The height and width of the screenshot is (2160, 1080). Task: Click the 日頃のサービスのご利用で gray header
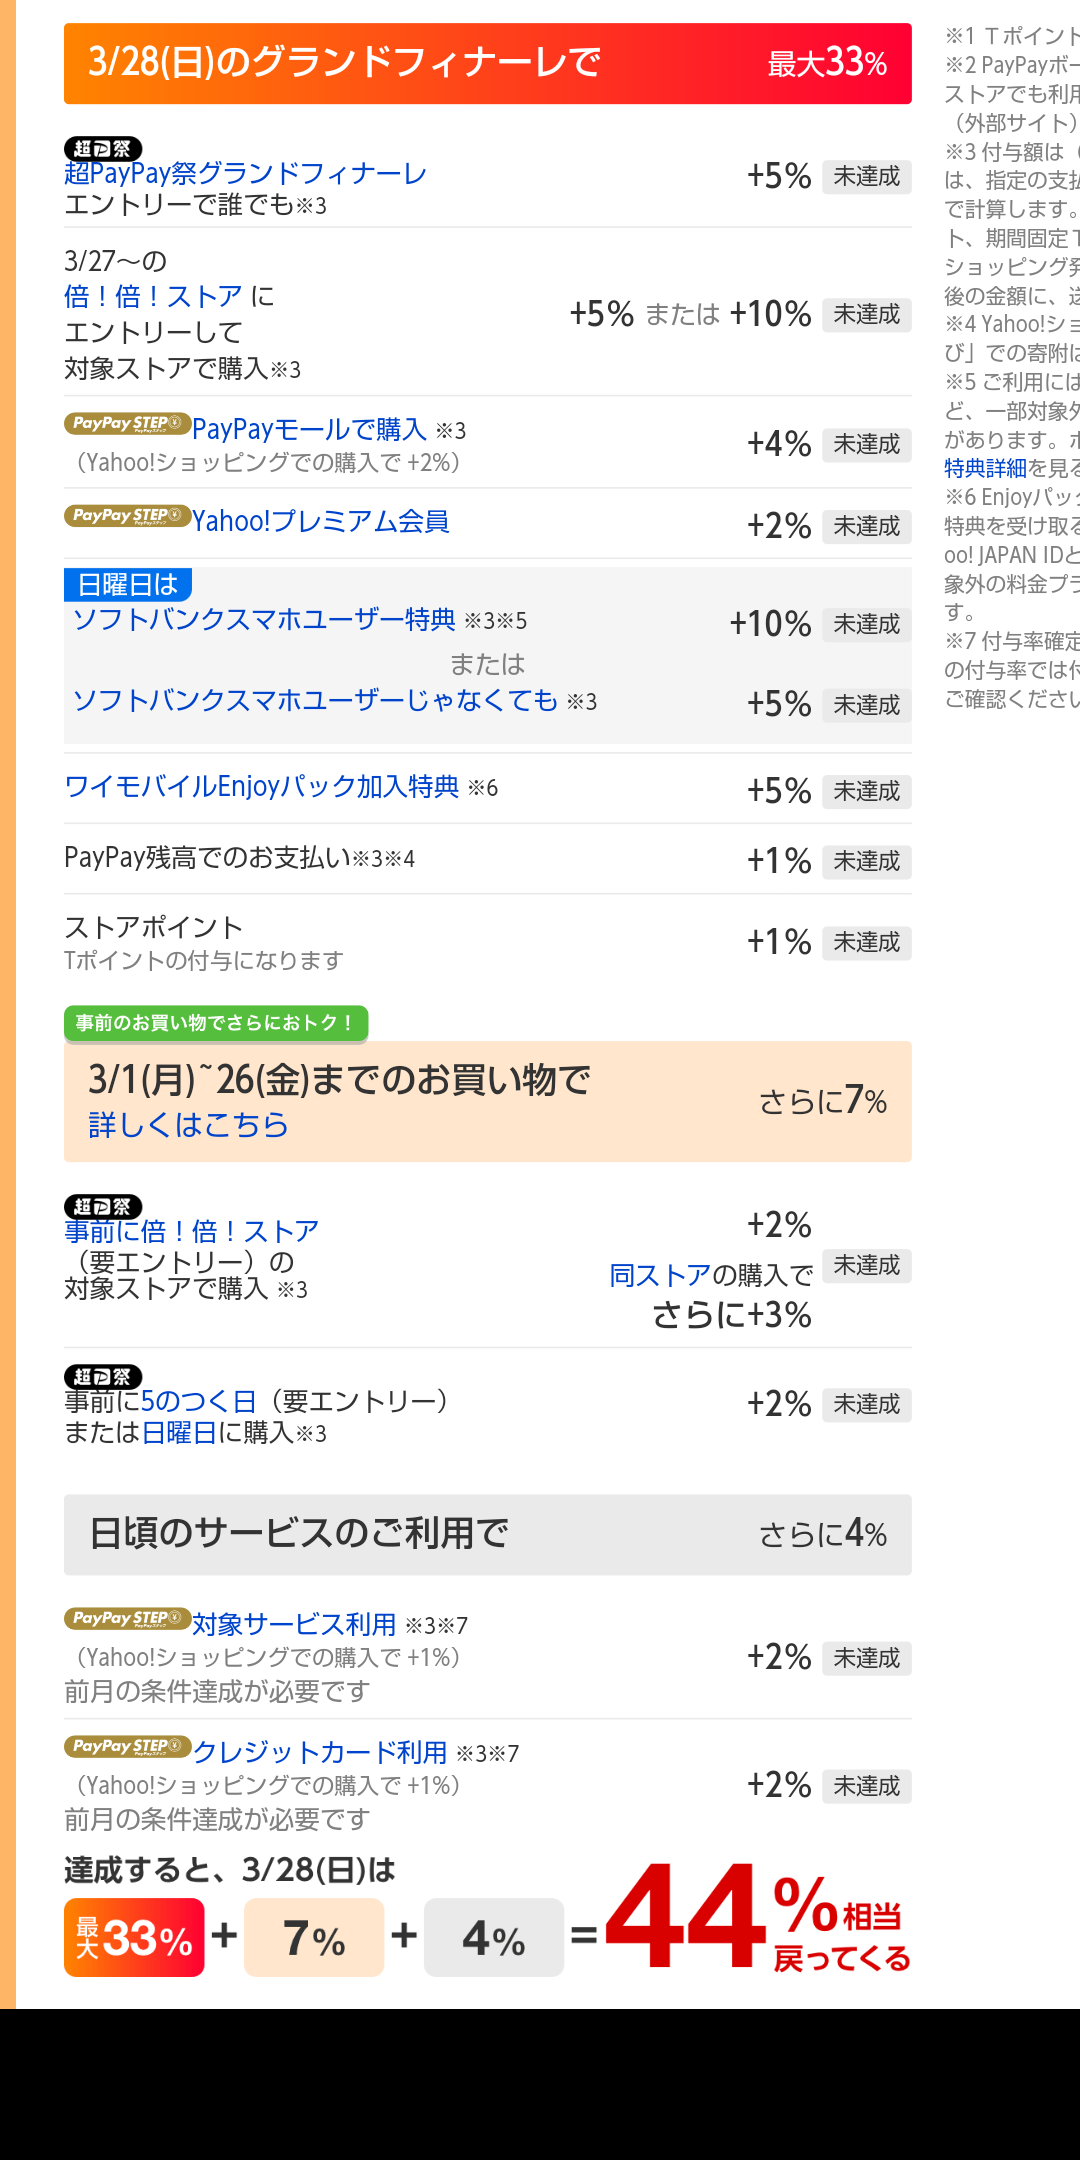click(487, 1534)
